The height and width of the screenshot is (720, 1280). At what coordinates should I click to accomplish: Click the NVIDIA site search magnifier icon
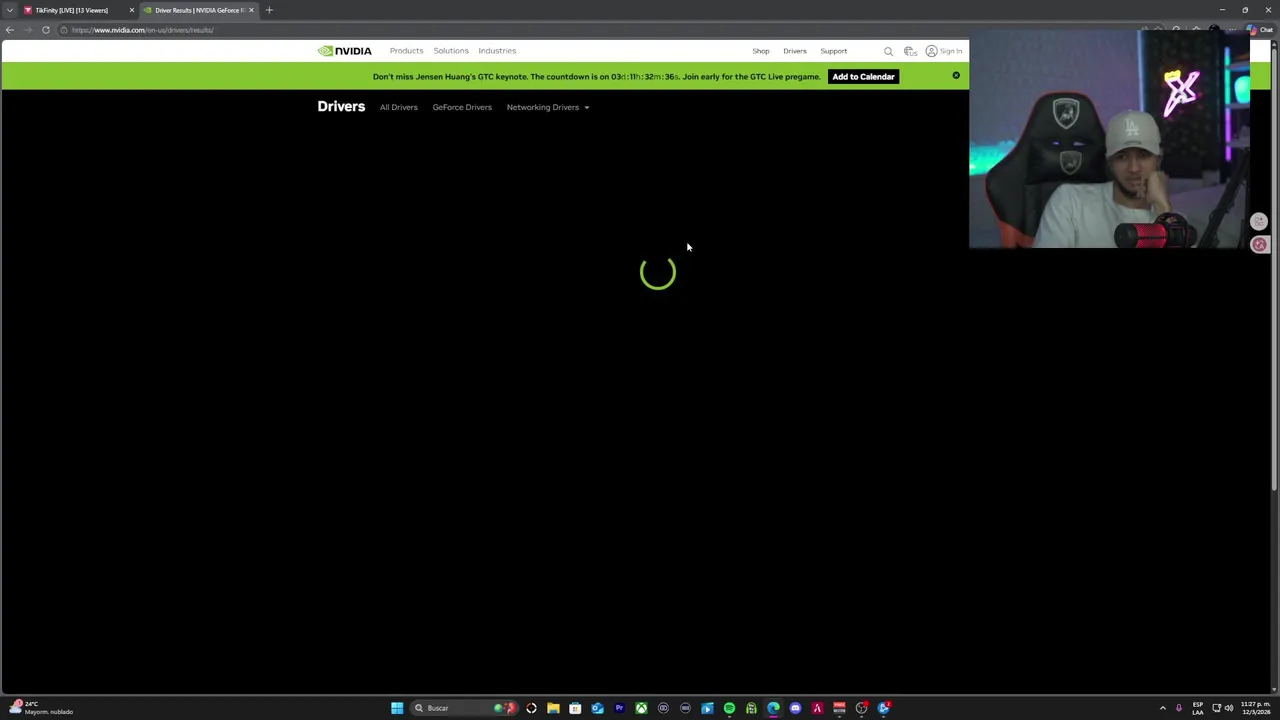[888, 51]
